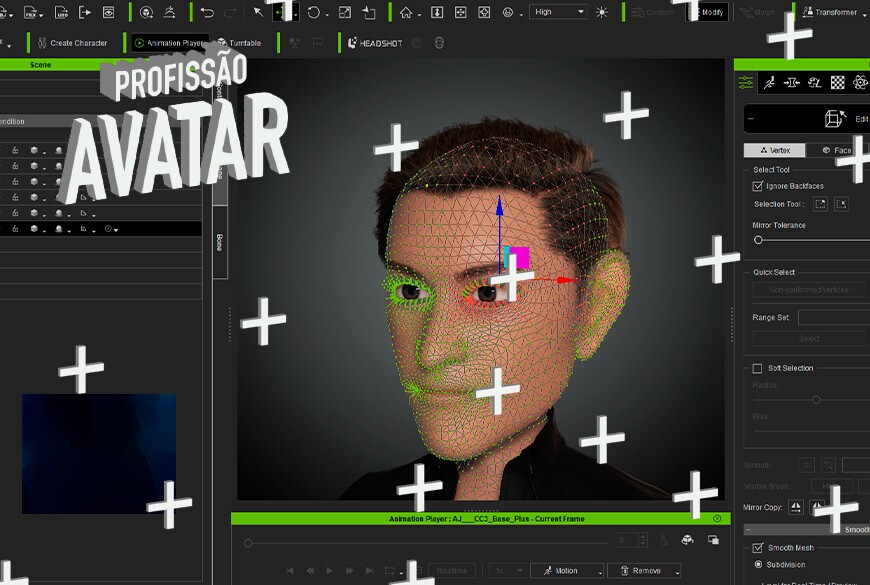Image resolution: width=870 pixels, height=585 pixels.
Task: Expand the 1x playback speed dropdown
Action: 508,571
